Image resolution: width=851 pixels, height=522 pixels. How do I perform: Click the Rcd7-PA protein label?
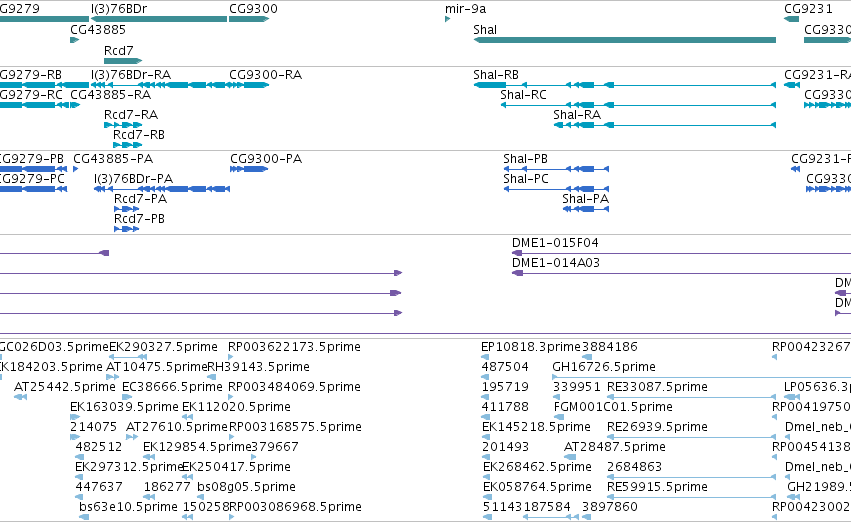click(141, 199)
